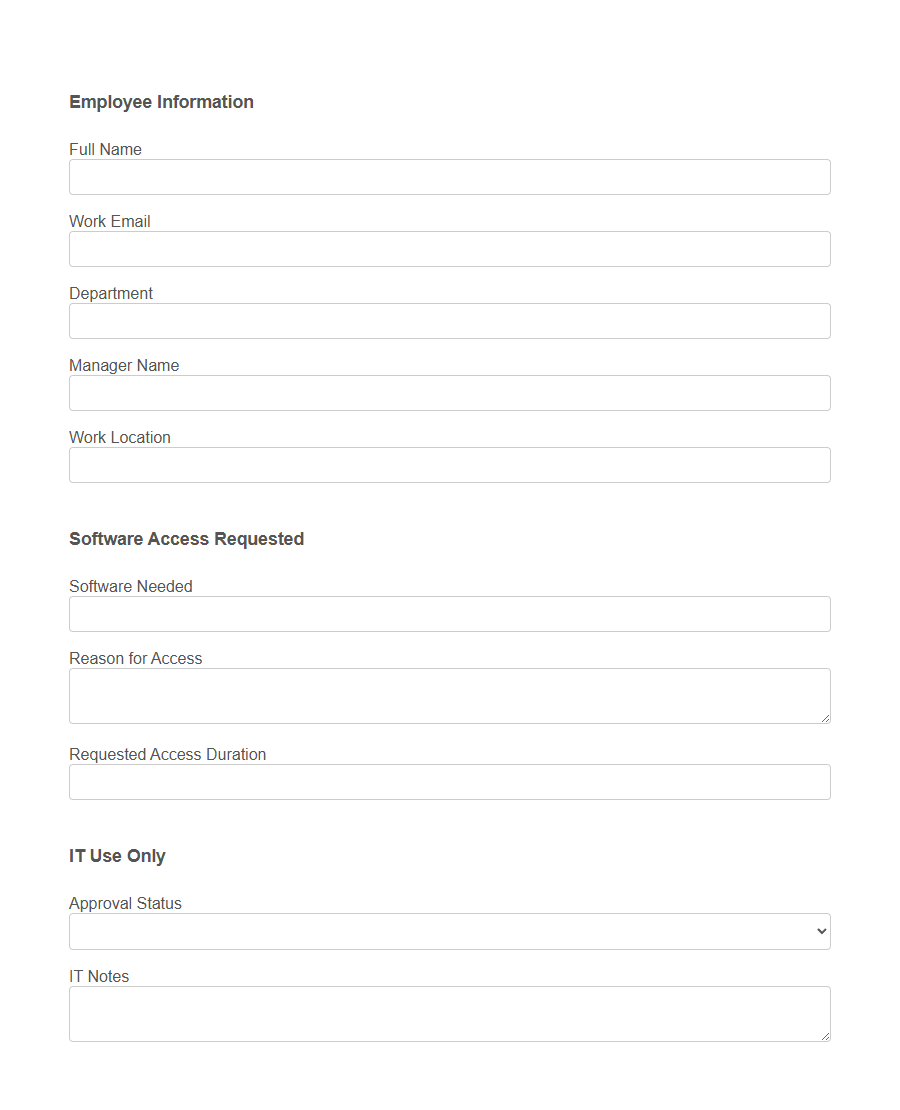
Task: Click inside the Reason for Access textarea
Action: coord(449,695)
